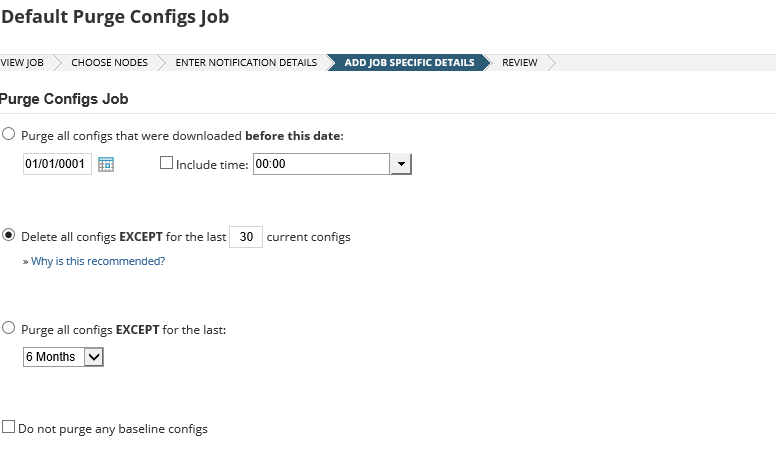Viewport: 776px width, 474px height.
Task: Expand the 6 Months dropdown
Action: 94,356
